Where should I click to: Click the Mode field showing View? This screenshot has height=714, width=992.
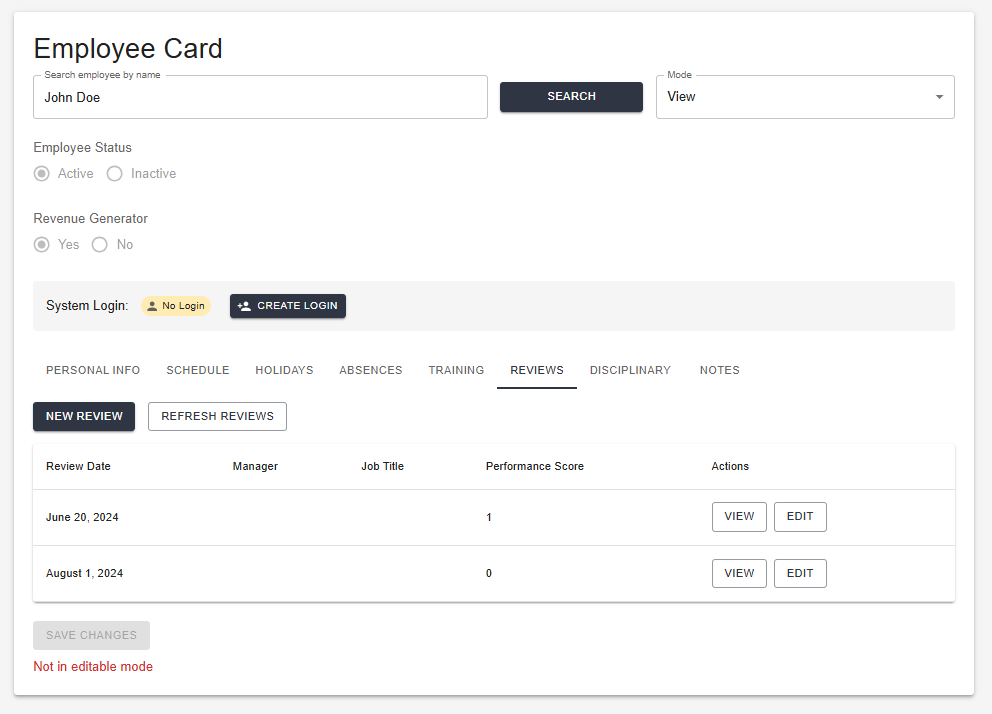coord(805,97)
